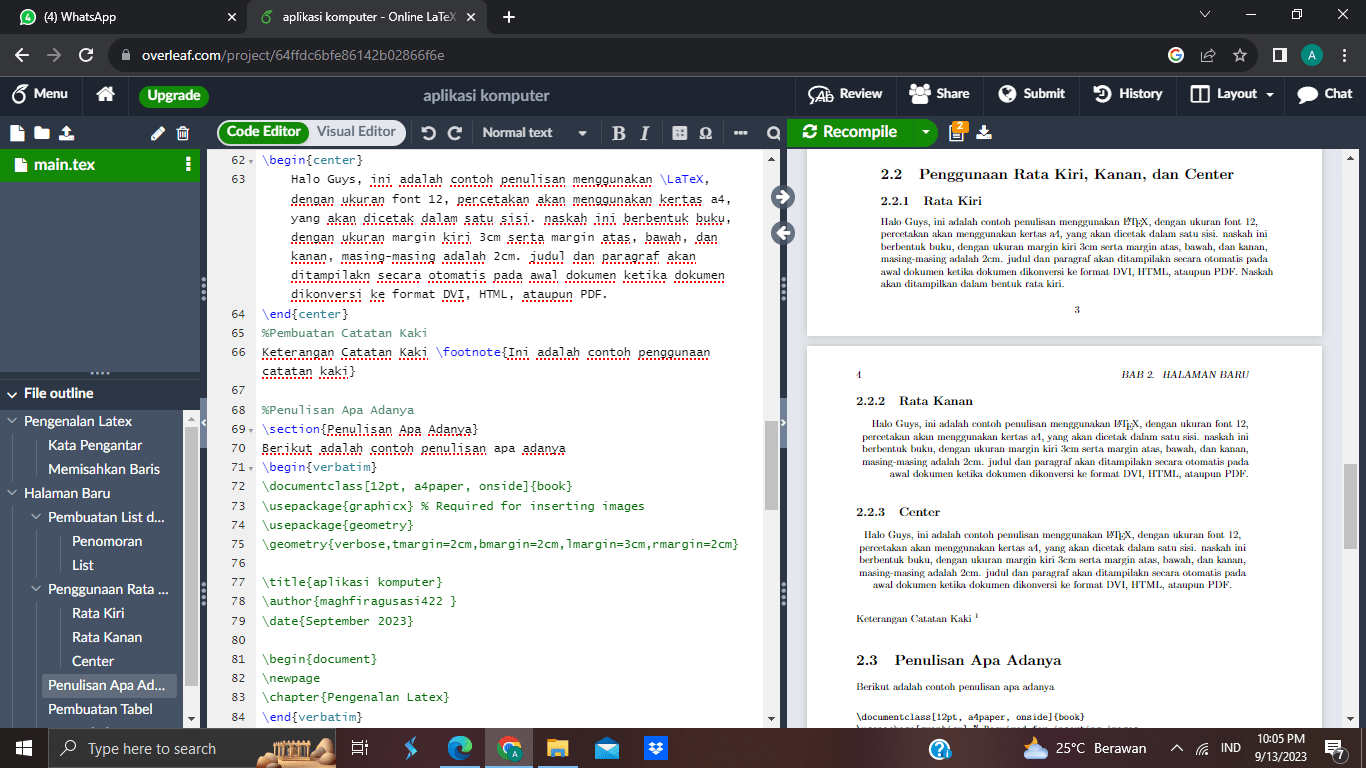Open Mail app from the taskbar
The image size is (1366, 768).
coord(607,748)
